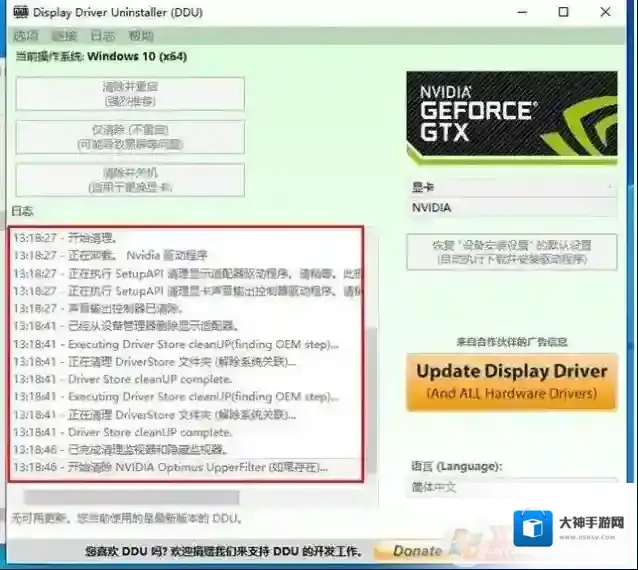The width and height of the screenshot is (638, 570).
Task: Open the 选项 menu
Action: (x=27, y=36)
